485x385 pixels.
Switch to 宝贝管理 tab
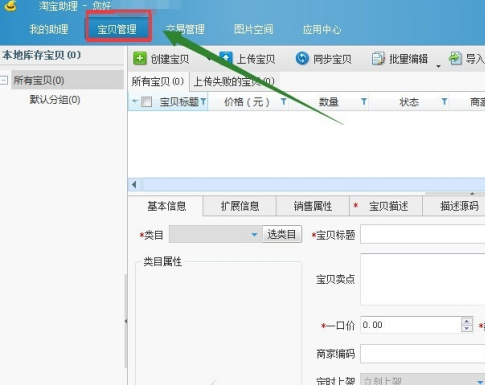point(117,29)
